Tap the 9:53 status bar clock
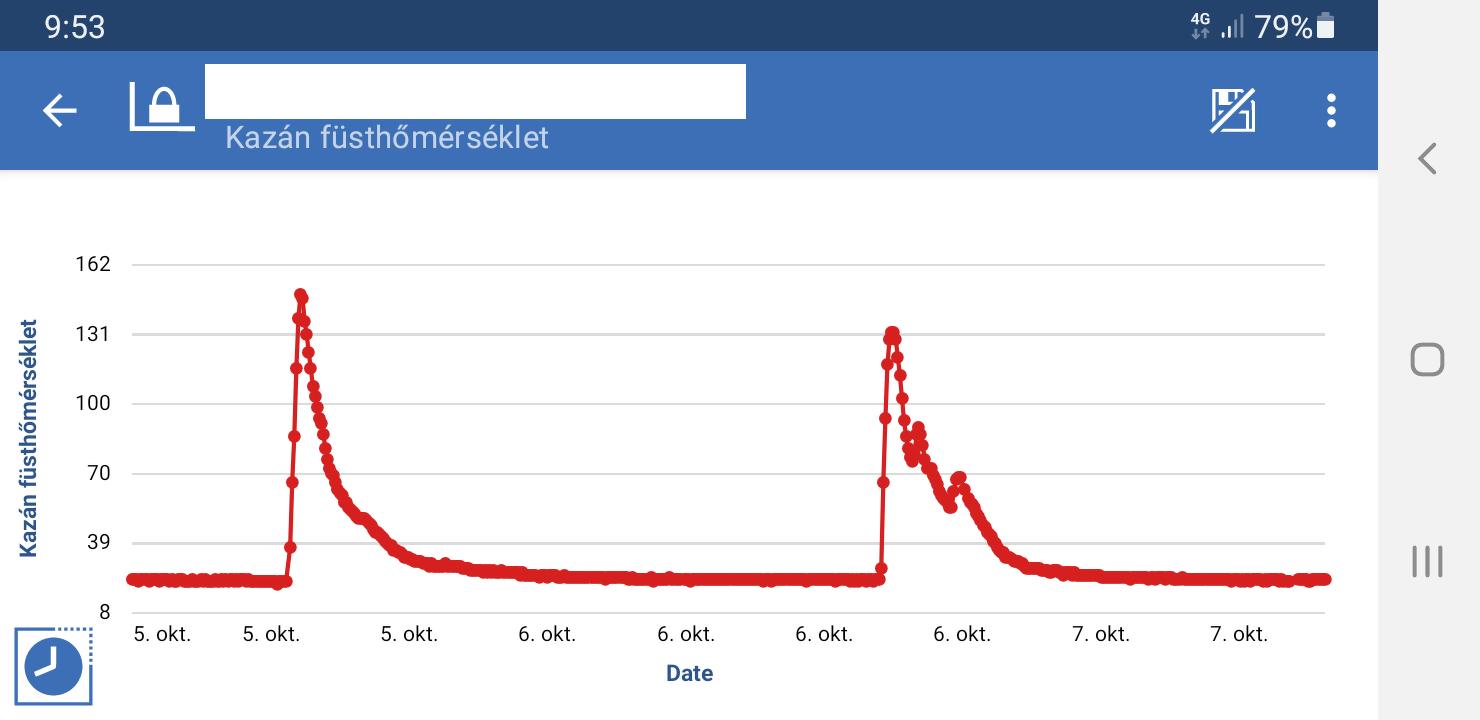The height and width of the screenshot is (720, 1480). (75, 26)
